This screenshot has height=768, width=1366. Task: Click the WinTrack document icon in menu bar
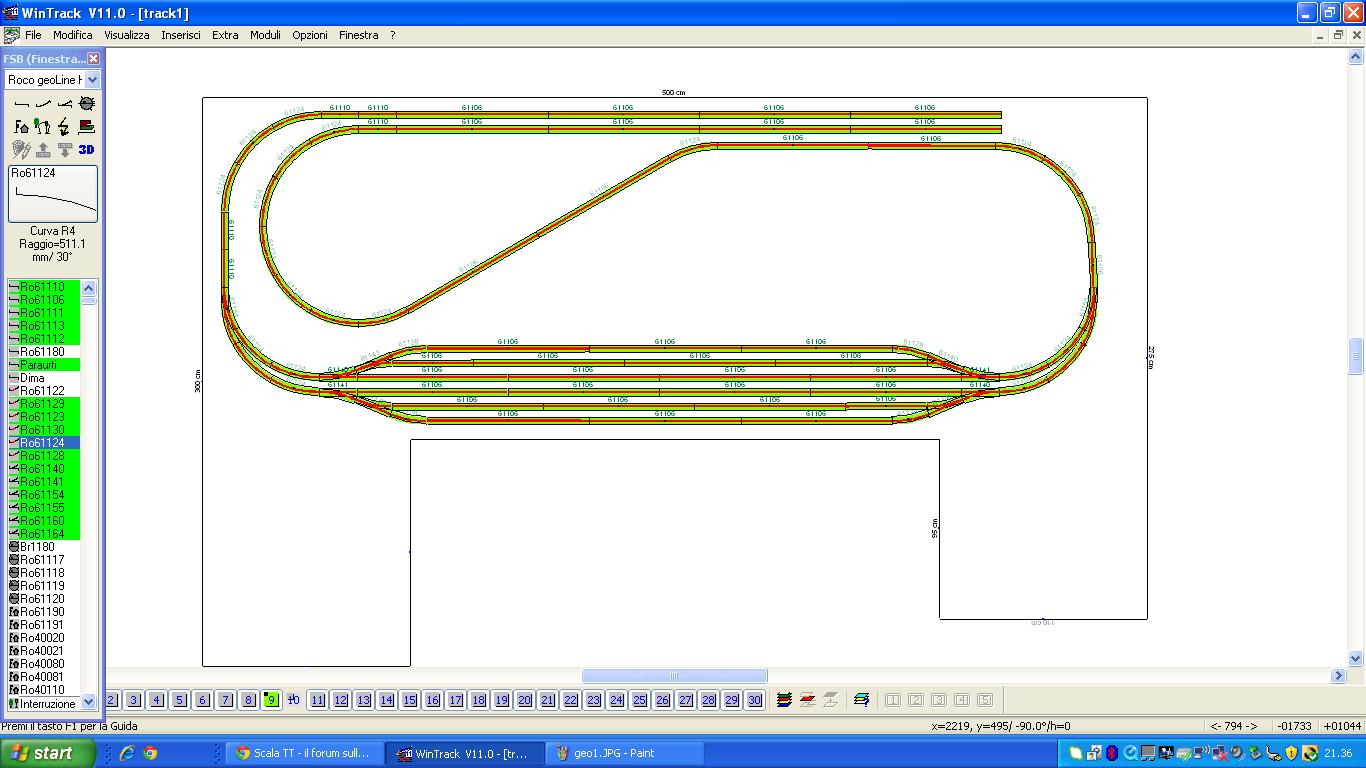click(x=11, y=35)
